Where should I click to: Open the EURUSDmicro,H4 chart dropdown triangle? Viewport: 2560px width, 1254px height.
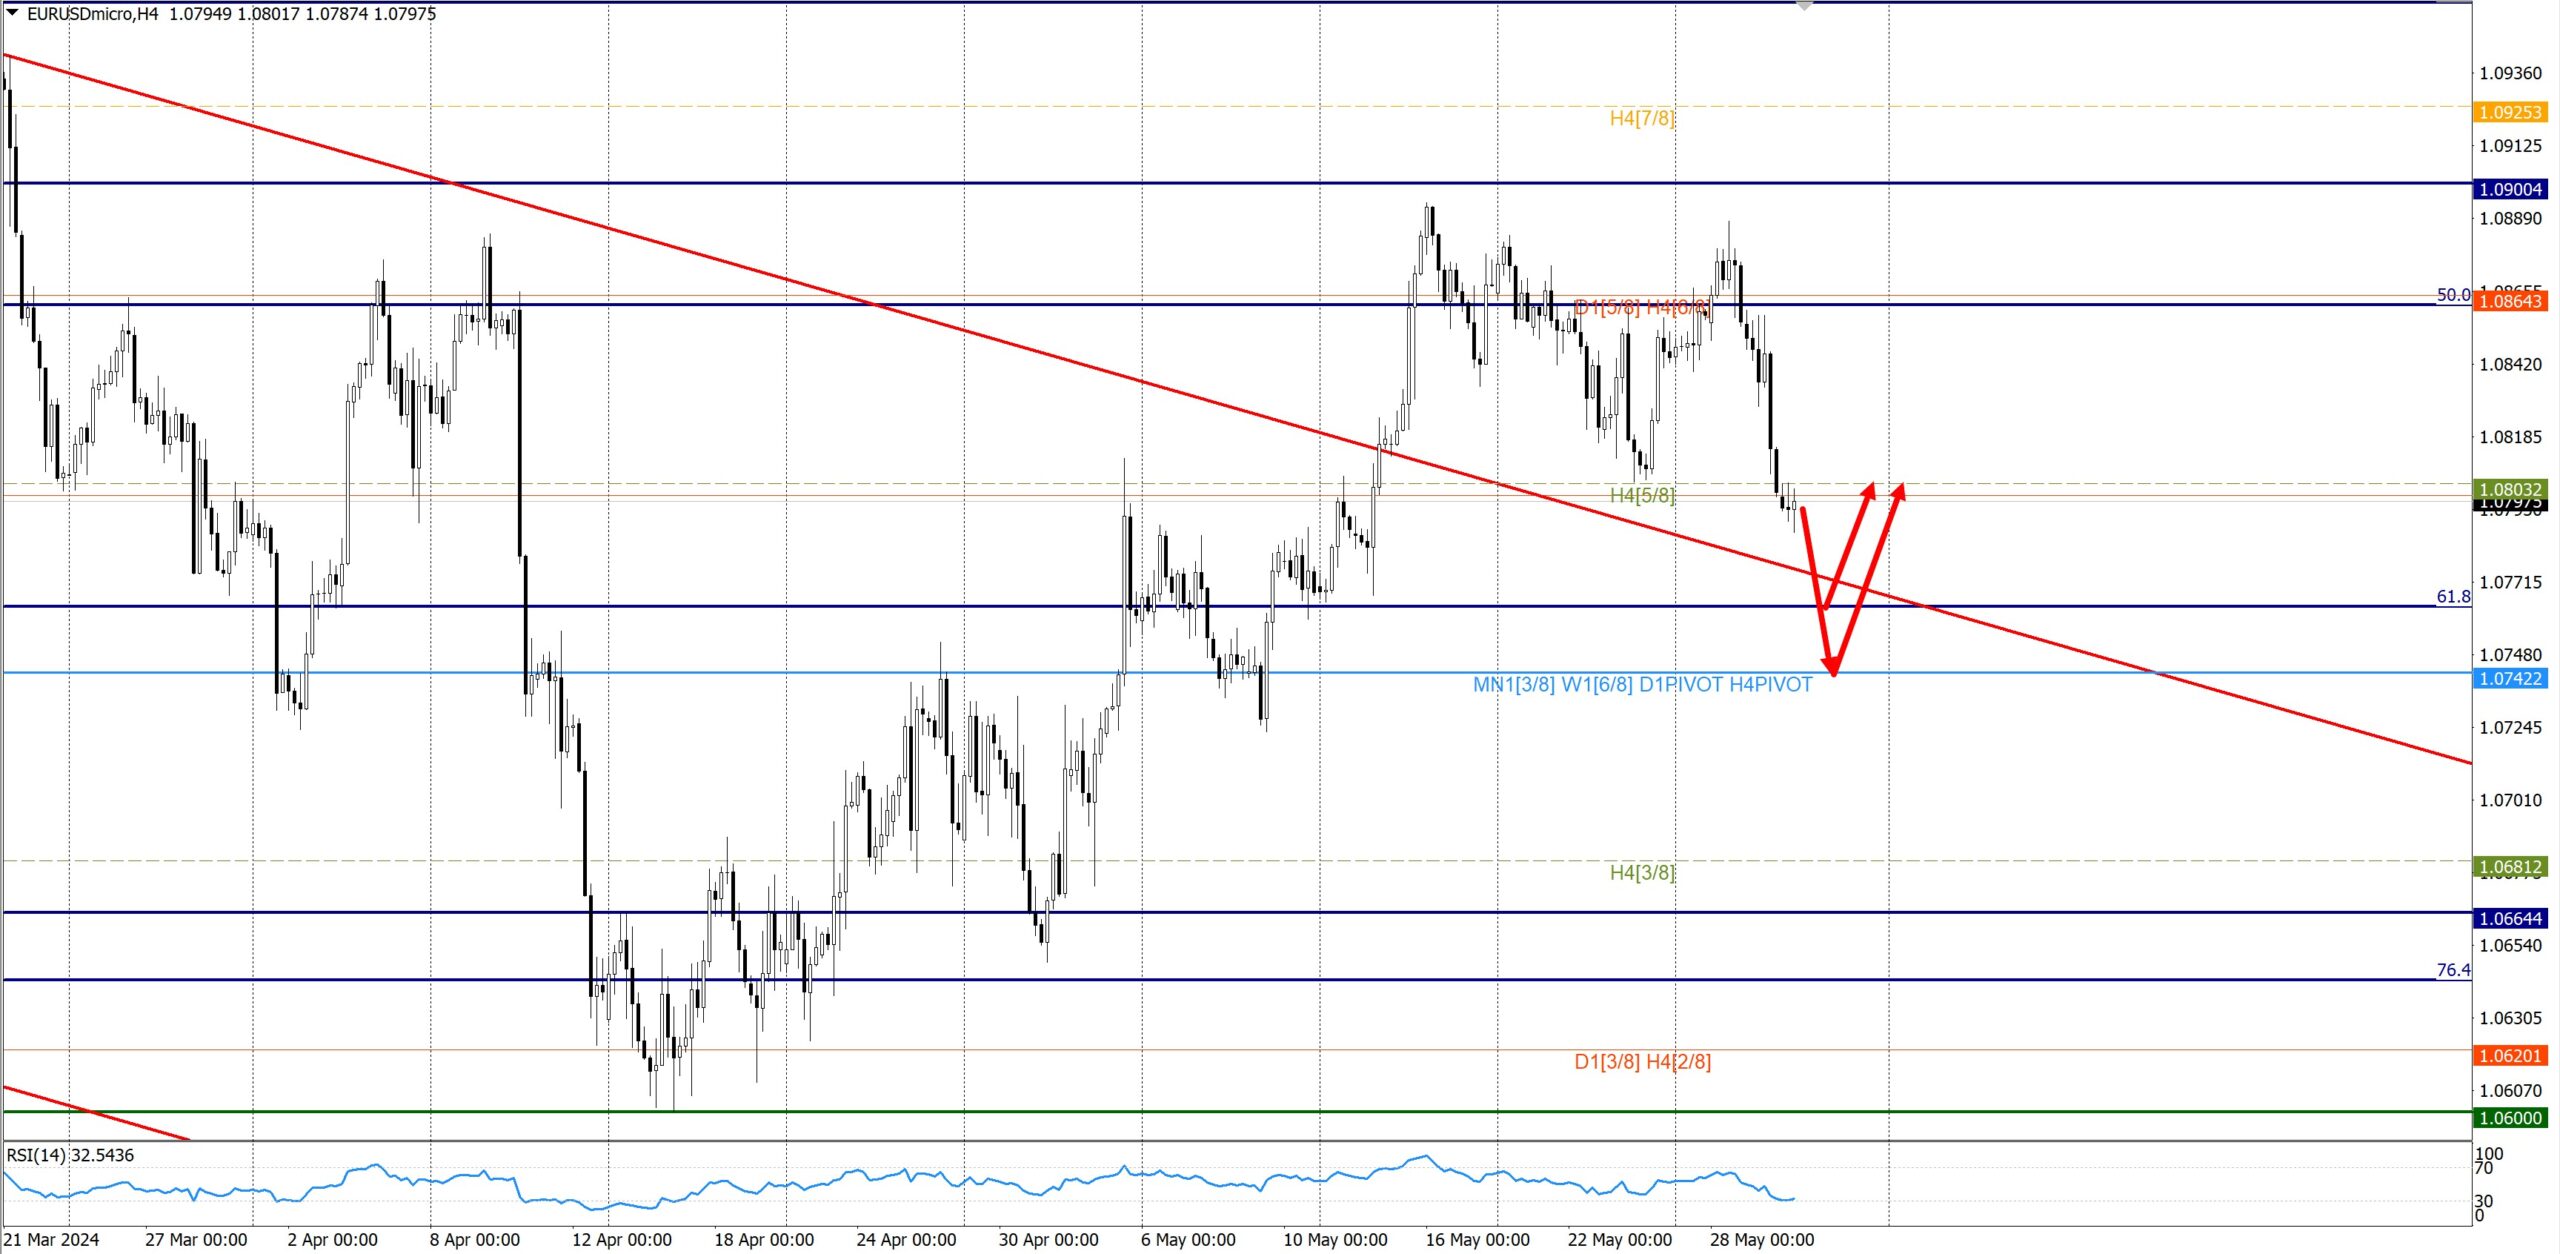(12, 13)
